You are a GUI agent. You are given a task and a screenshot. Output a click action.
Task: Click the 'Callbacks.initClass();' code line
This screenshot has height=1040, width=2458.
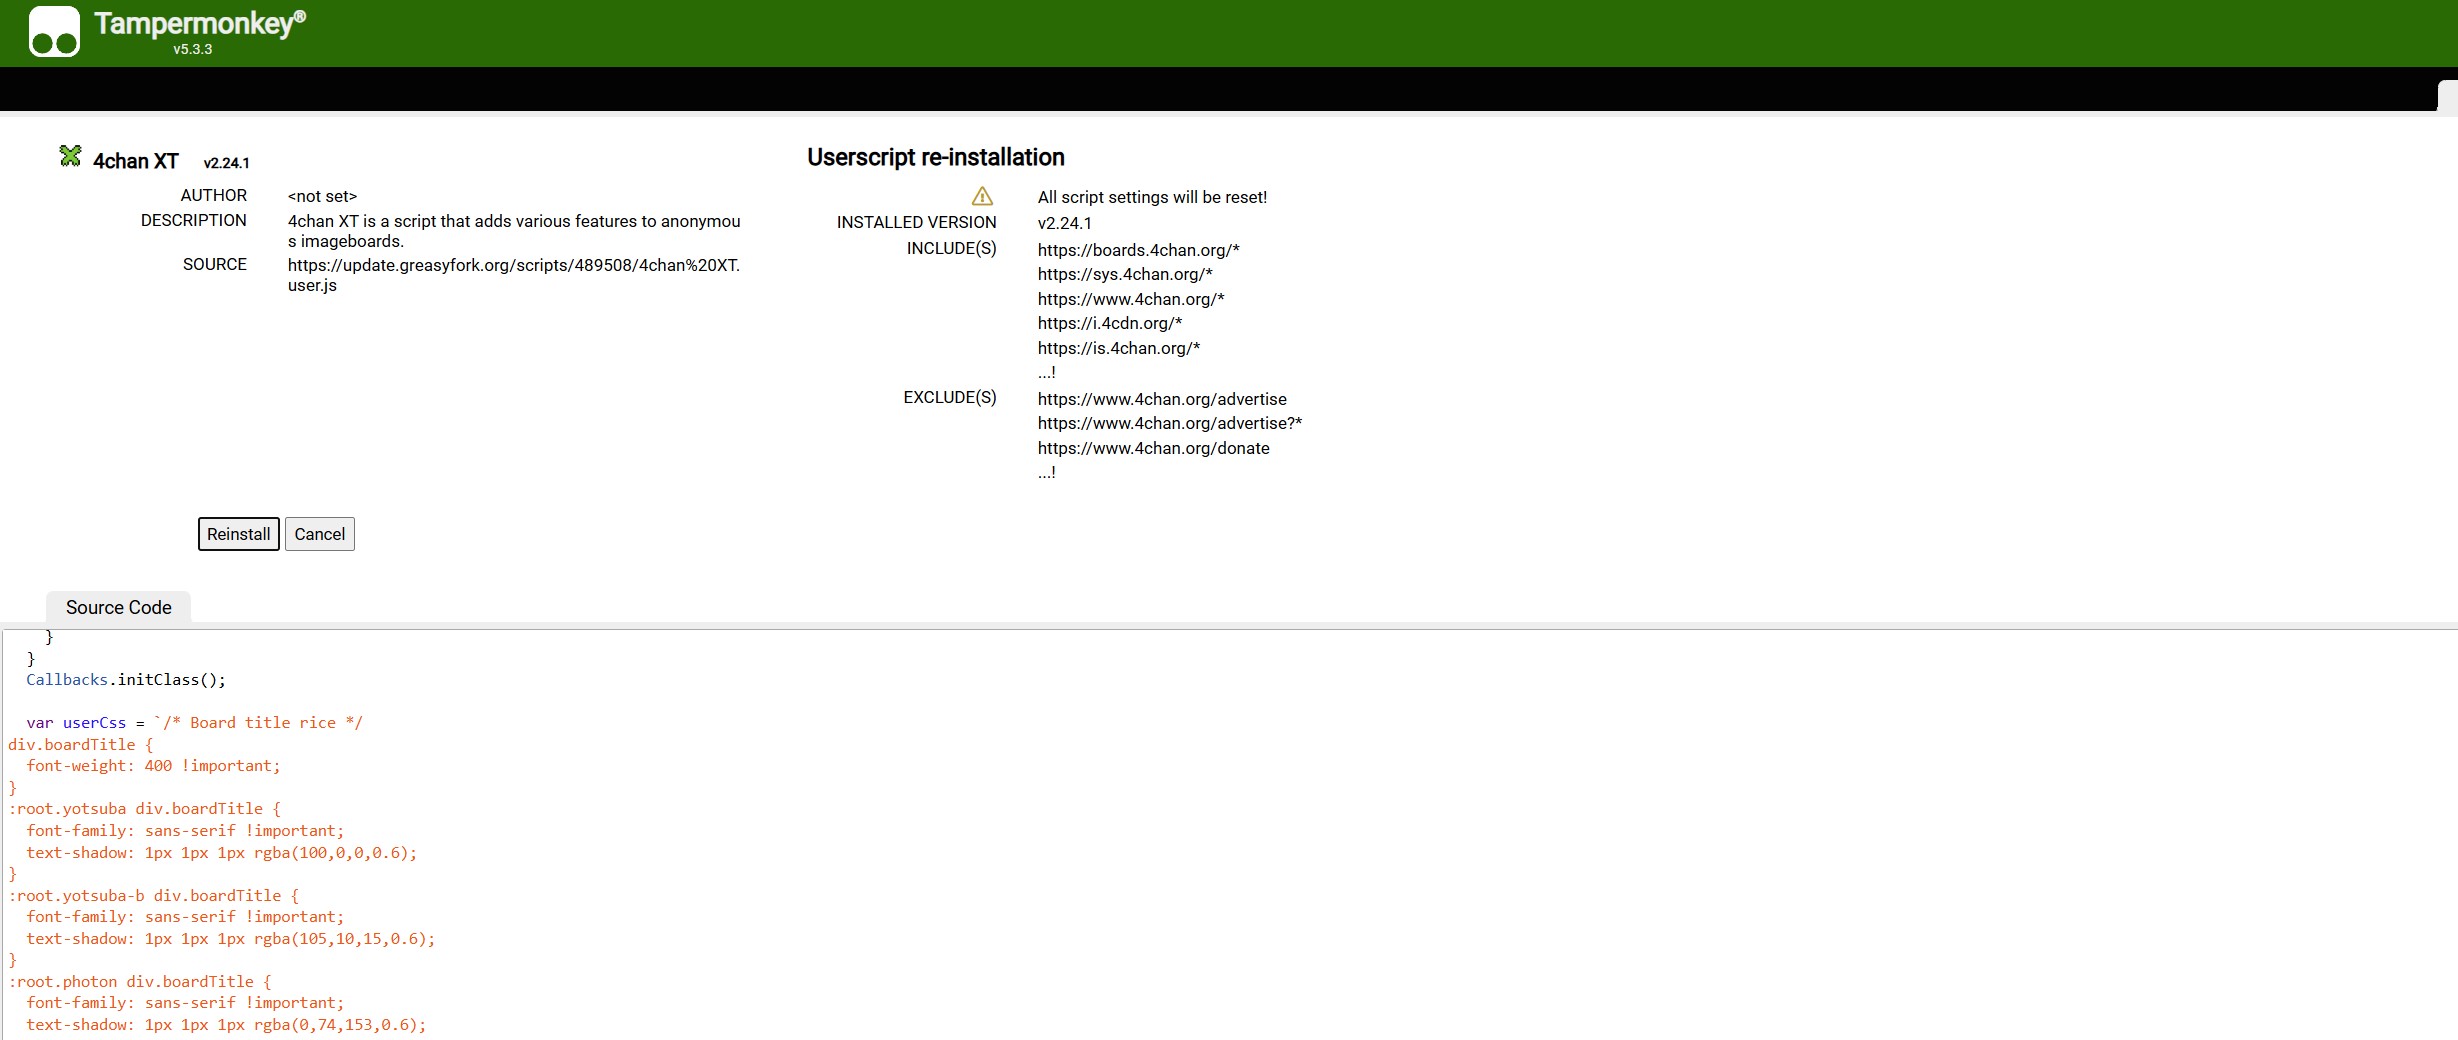pyautogui.click(x=126, y=680)
